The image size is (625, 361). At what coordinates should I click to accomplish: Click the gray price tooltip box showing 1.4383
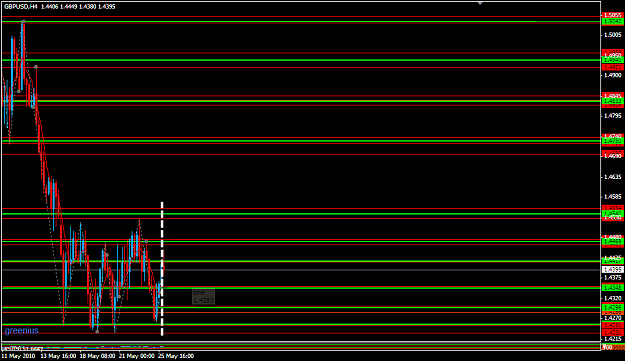point(203,296)
